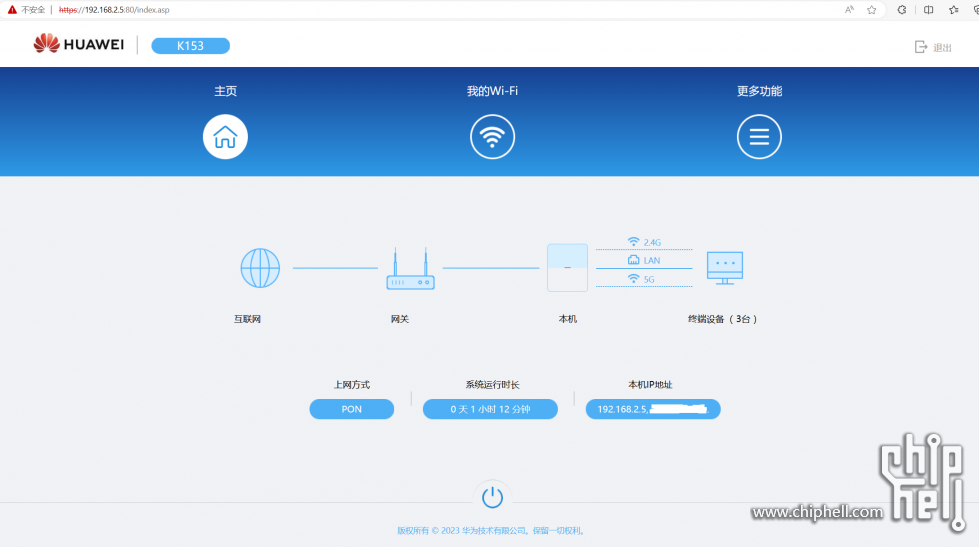Click the 系统运行时长 label

coord(492,385)
